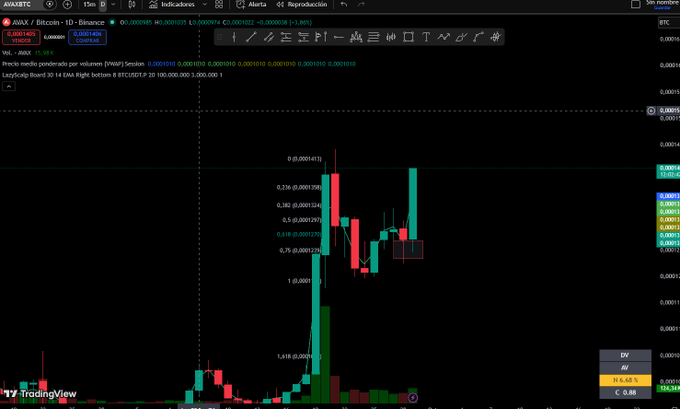This screenshot has width=680, height=409.
Task: Select the vertical line drawing tool
Action: coord(234,37)
